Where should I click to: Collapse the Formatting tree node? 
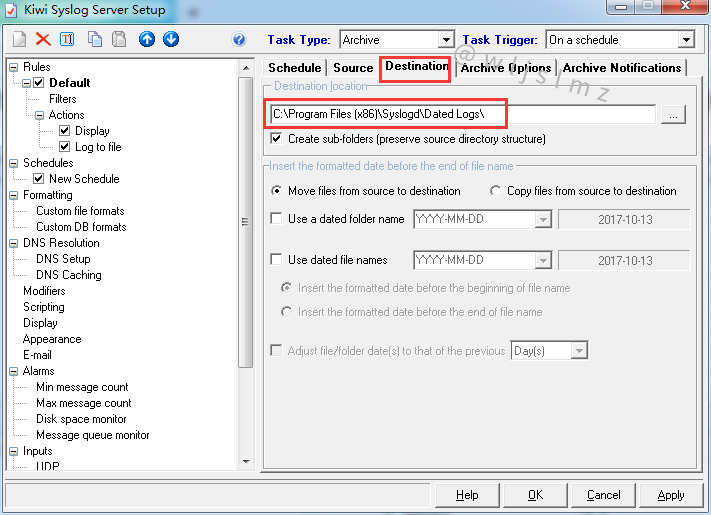[14, 195]
